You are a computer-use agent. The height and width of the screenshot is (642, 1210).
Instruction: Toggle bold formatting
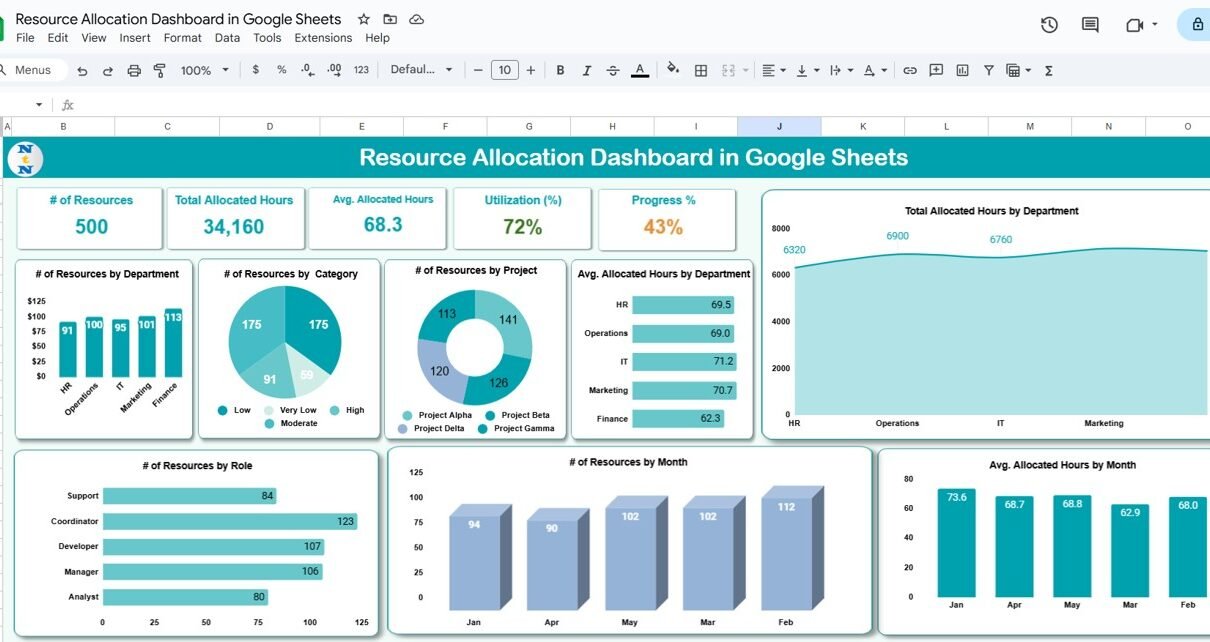tap(560, 70)
